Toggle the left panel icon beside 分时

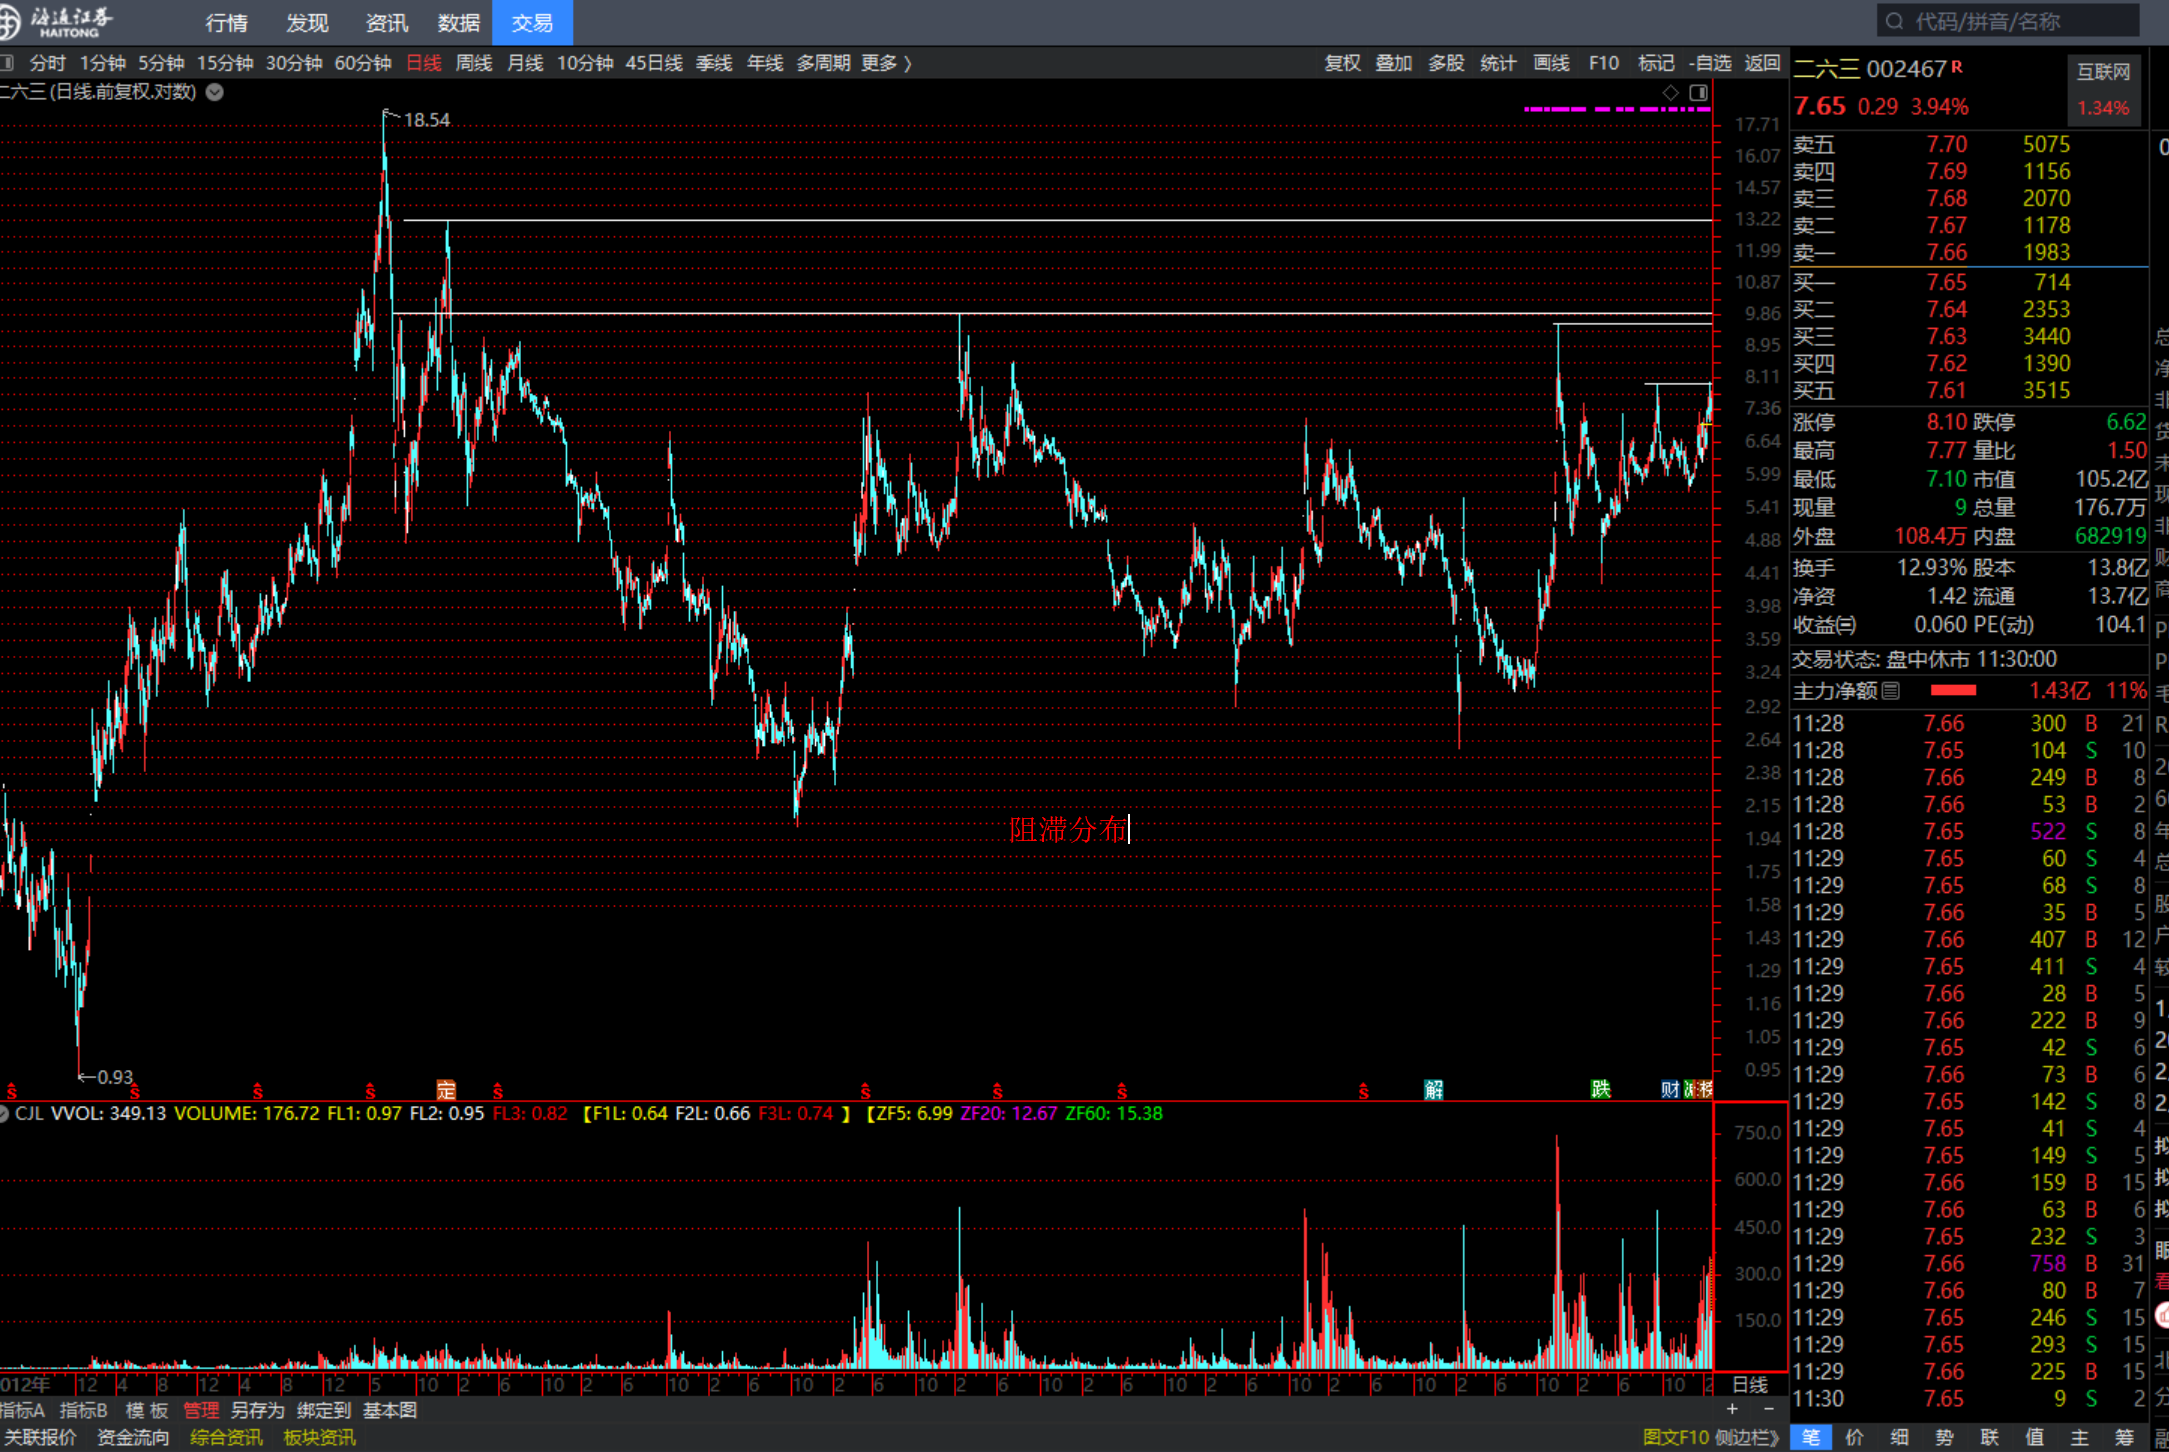[8, 63]
